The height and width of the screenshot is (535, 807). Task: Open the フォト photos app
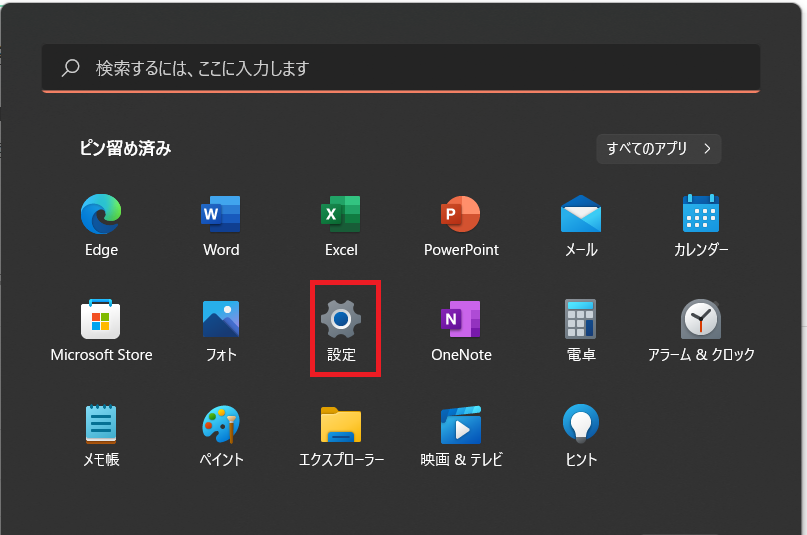[221, 330]
